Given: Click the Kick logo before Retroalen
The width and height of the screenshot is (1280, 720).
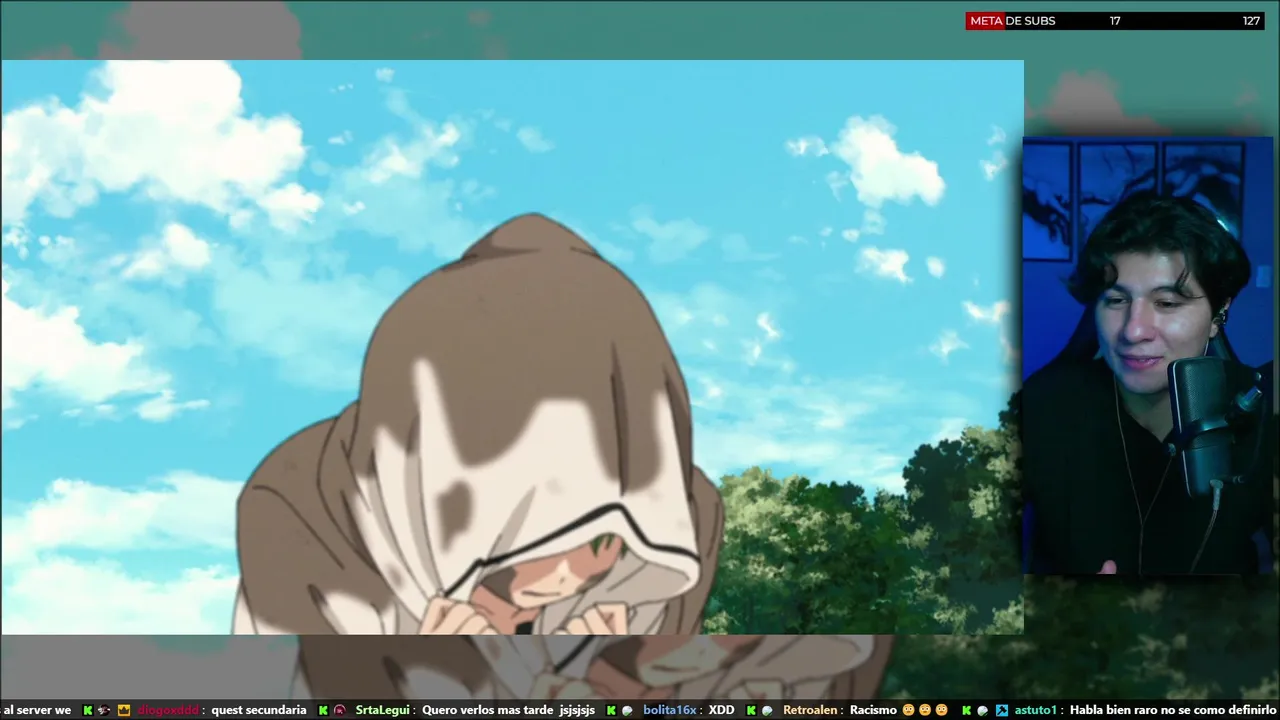Looking at the screenshot, I should tap(751, 710).
